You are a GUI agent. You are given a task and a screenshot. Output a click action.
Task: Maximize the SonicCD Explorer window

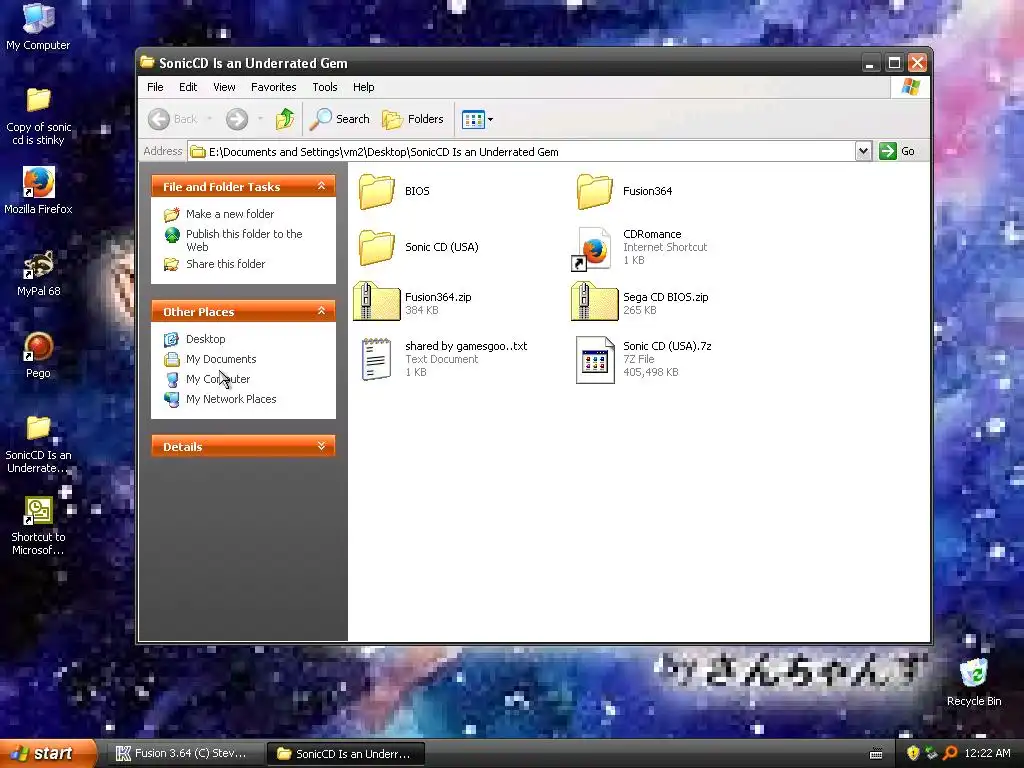pyautogui.click(x=894, y=63)
